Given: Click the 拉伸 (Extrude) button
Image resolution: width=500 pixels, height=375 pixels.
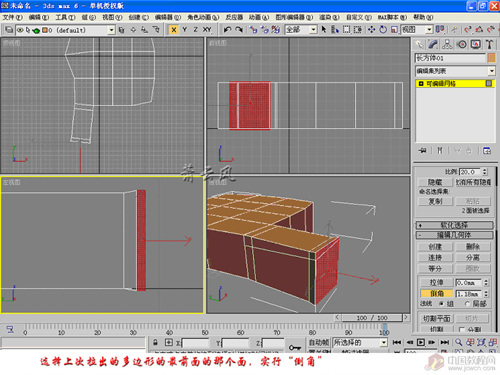Looking at the screenshot, I should click(x=436, y=283).
